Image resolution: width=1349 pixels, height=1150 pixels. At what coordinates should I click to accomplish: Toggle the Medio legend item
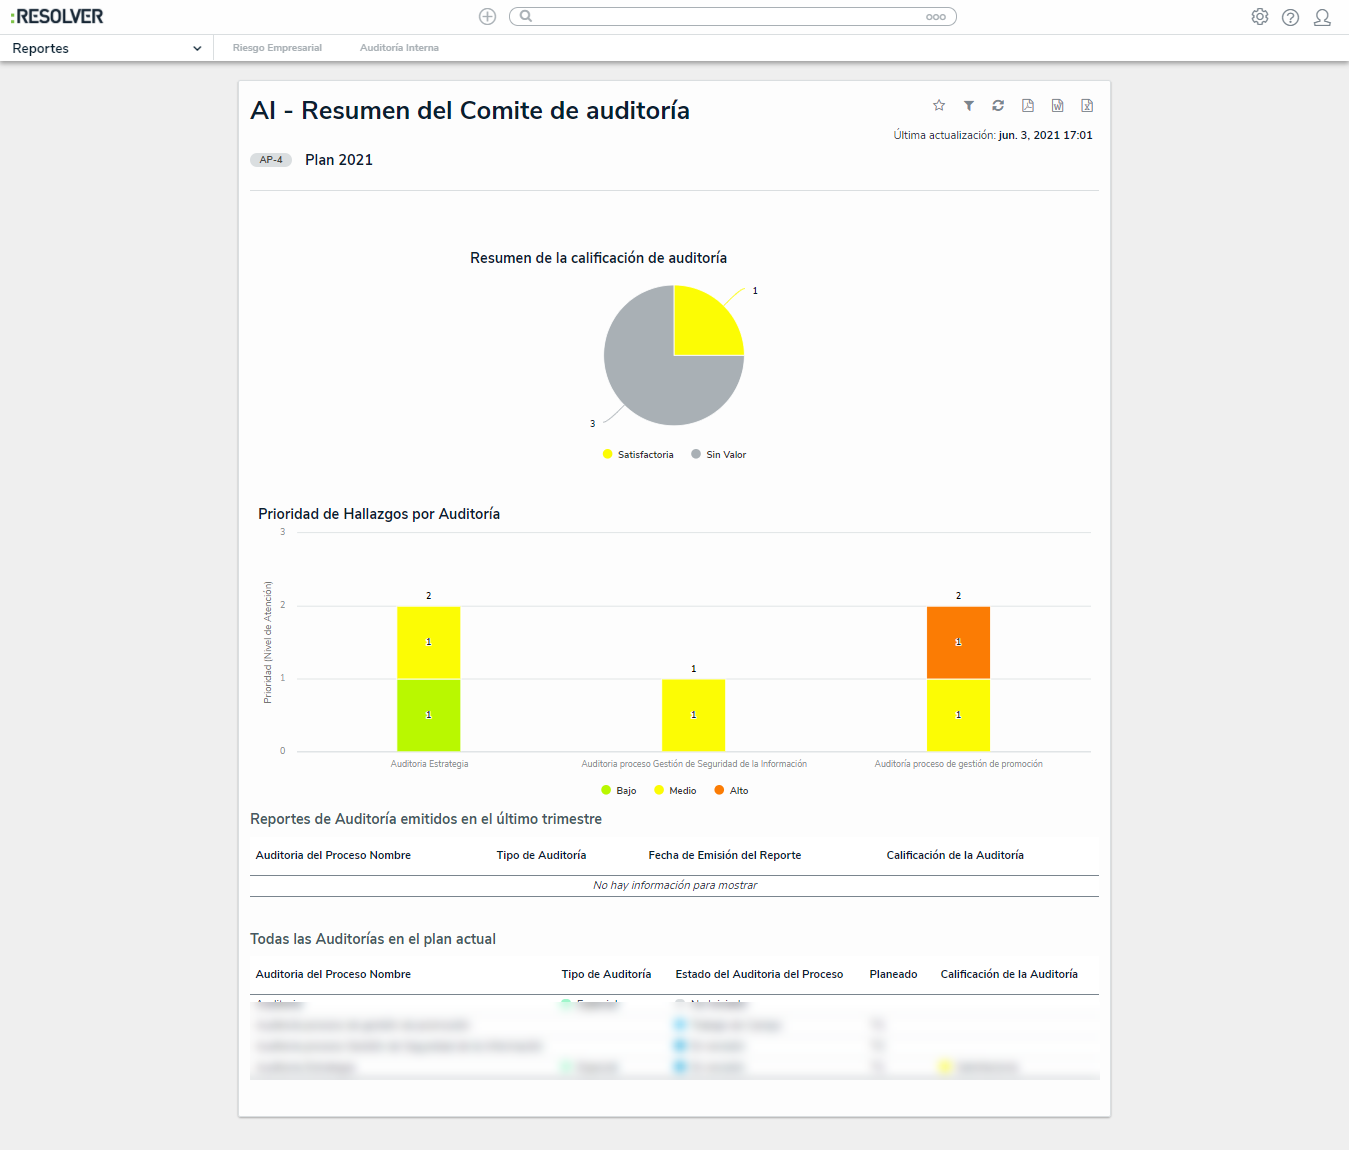coord(675,791)
